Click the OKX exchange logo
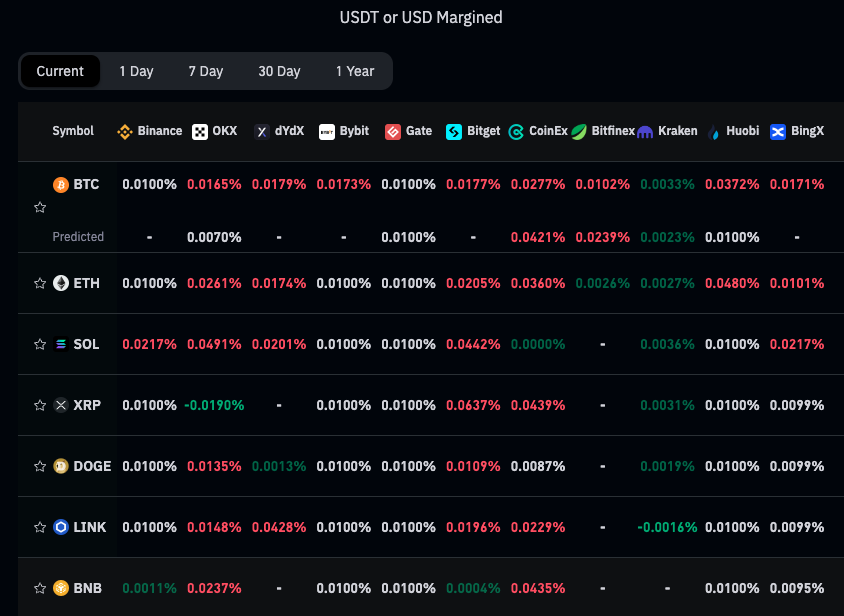The height and width of the screenshot is (616, 844). [201, 131]
